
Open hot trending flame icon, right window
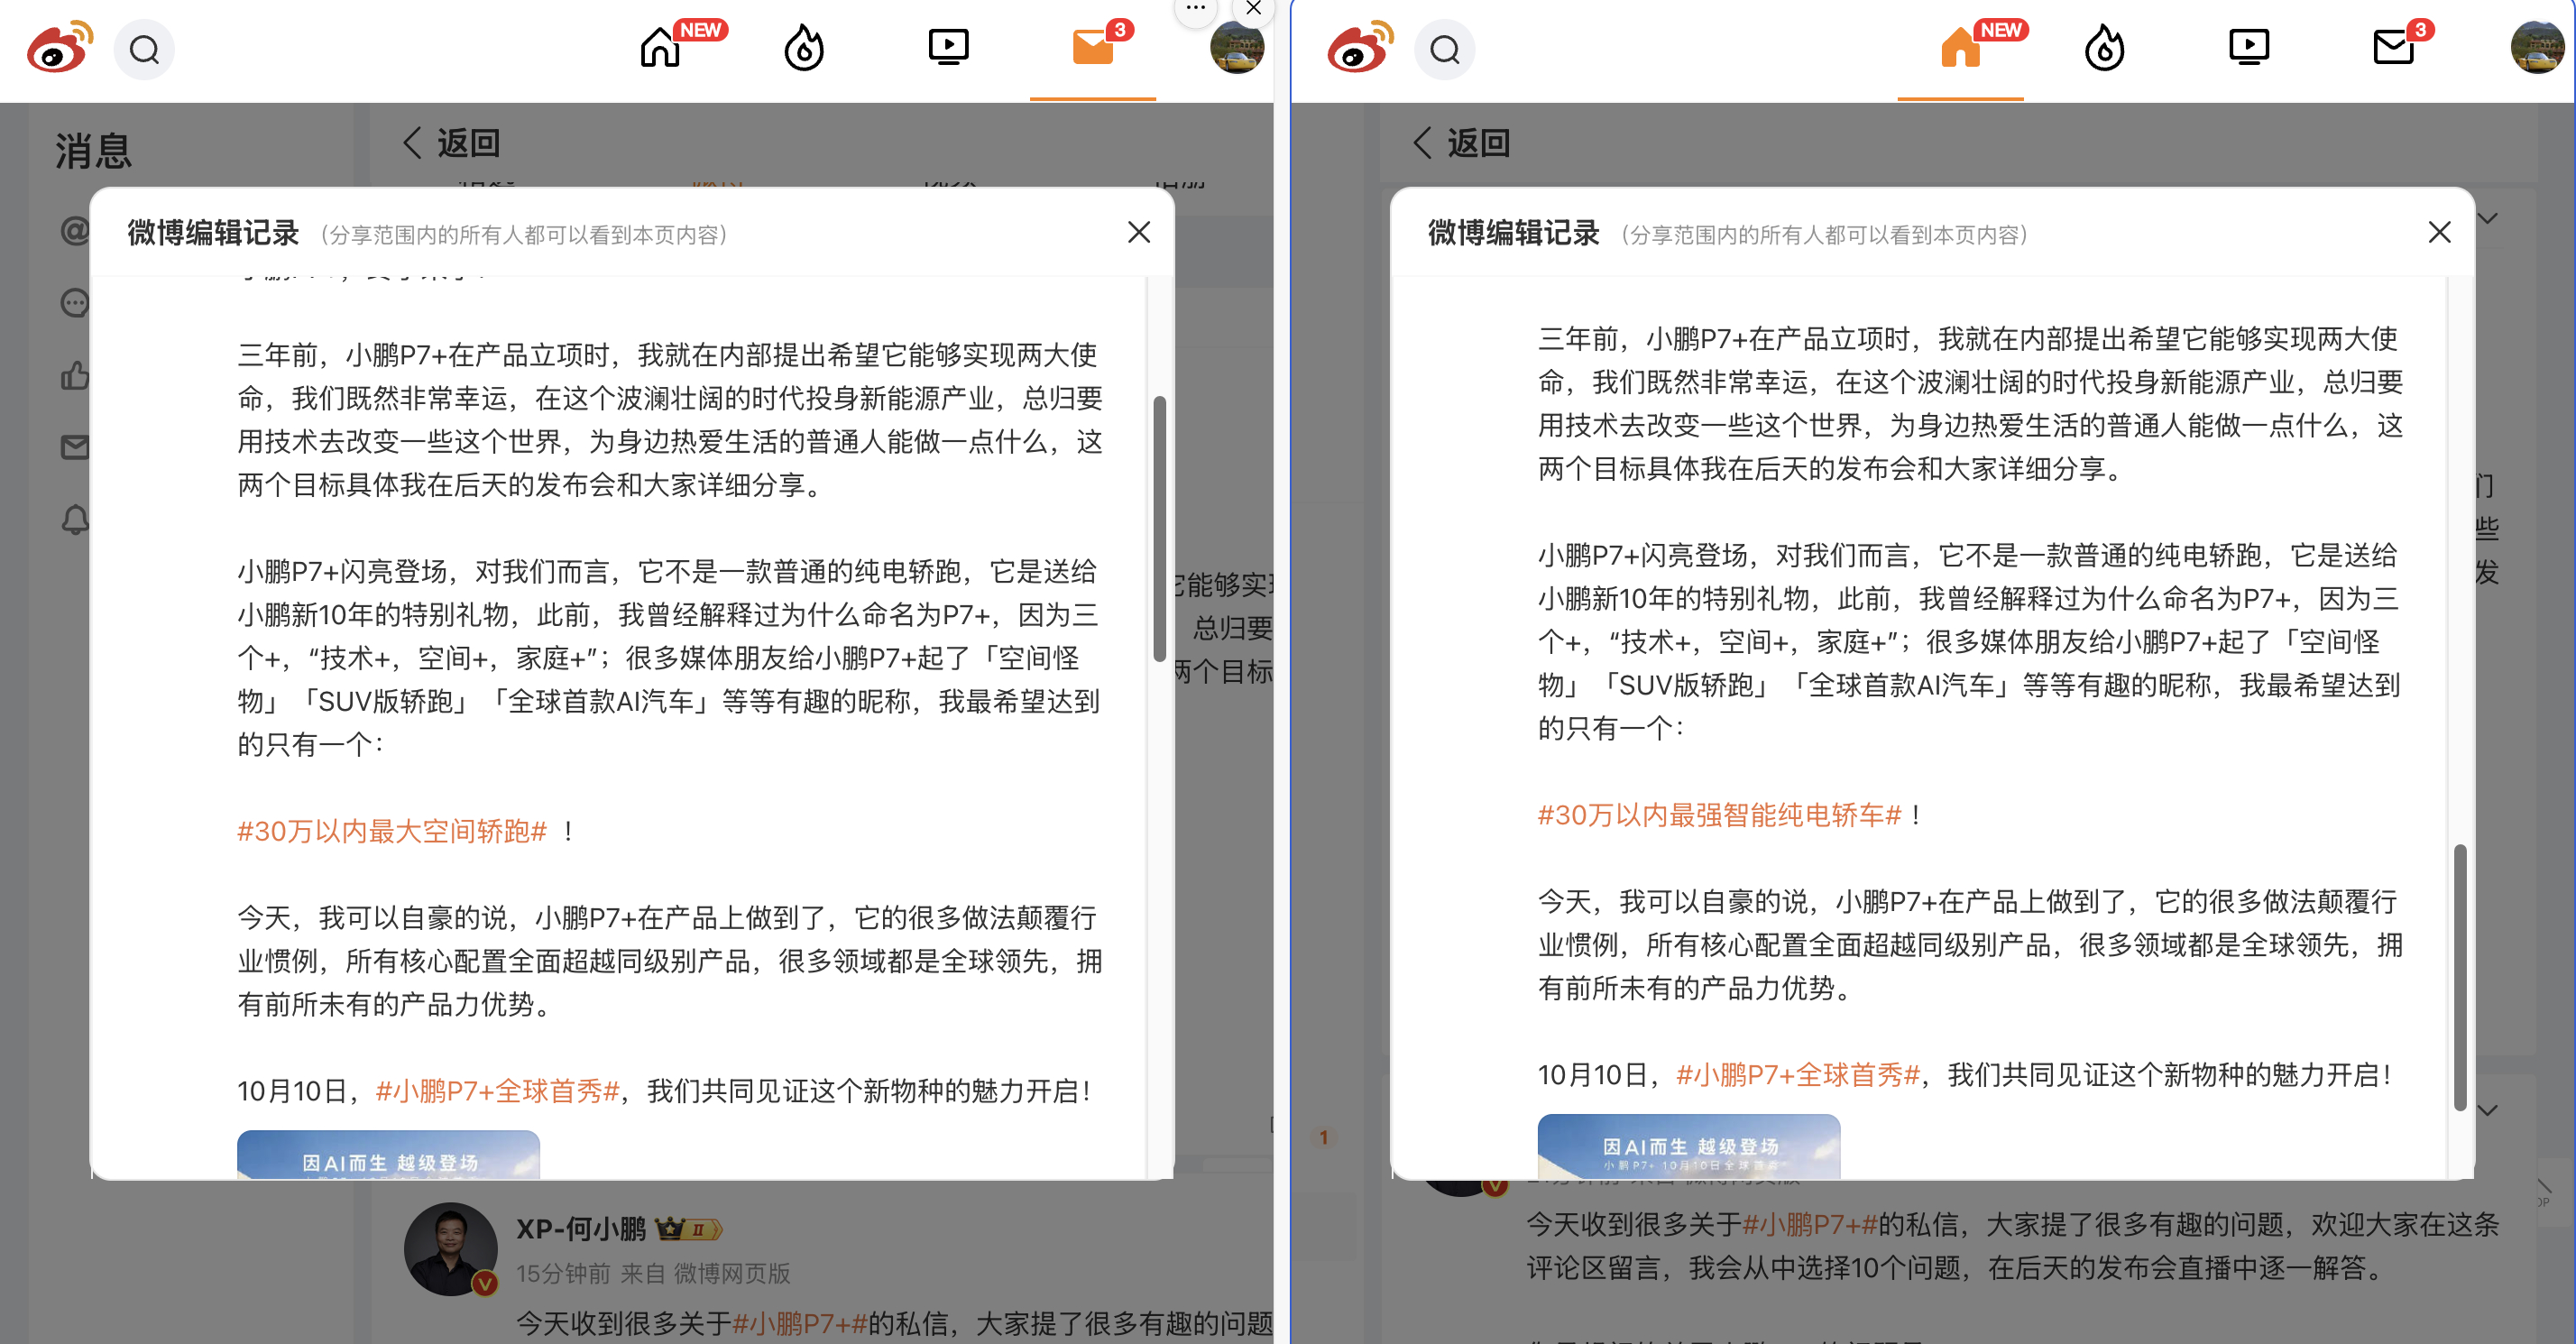[x=2105, y=47]
